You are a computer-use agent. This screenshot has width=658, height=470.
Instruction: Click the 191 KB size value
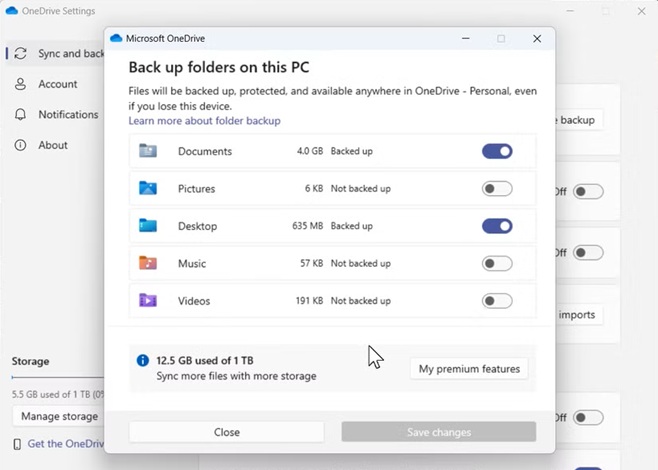(309, 301)
